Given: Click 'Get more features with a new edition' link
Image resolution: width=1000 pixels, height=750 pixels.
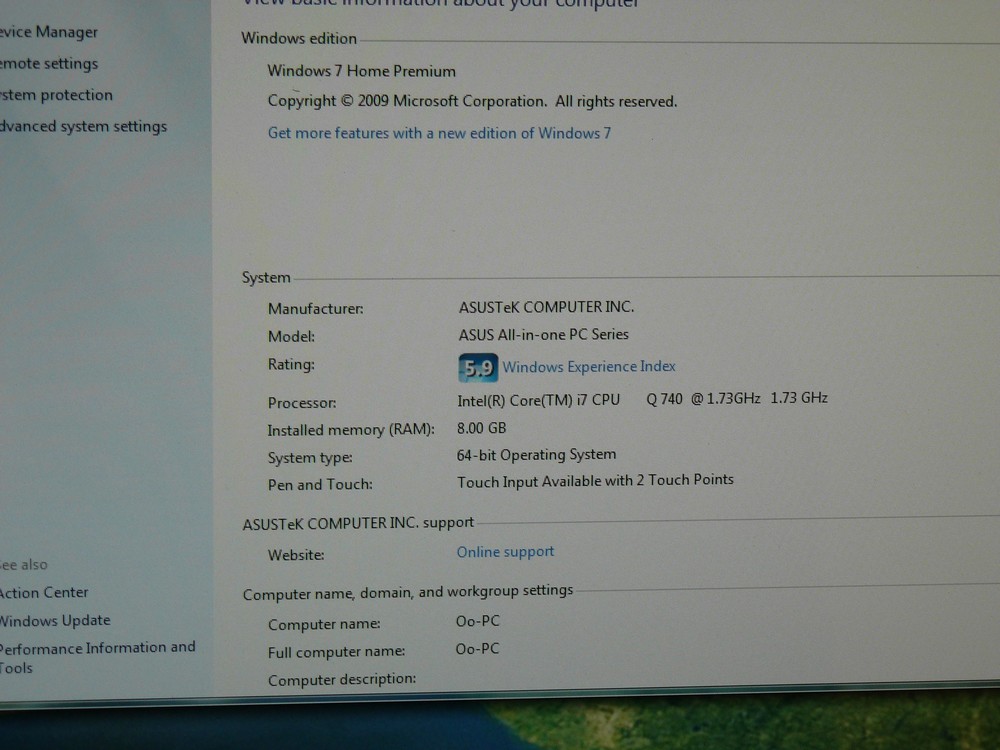Looking at the screenshot, I should 439,133.
